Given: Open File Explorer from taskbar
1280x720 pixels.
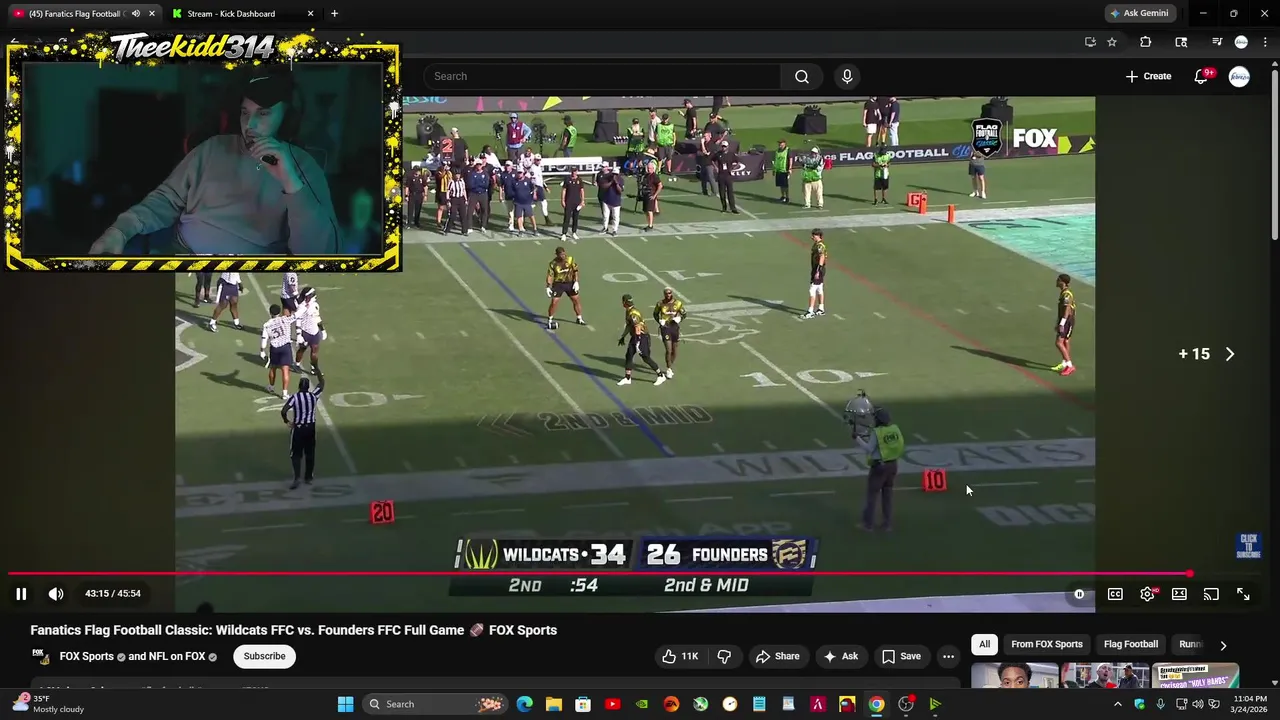Looking at the screenshot, I should [x=554, y=704].
